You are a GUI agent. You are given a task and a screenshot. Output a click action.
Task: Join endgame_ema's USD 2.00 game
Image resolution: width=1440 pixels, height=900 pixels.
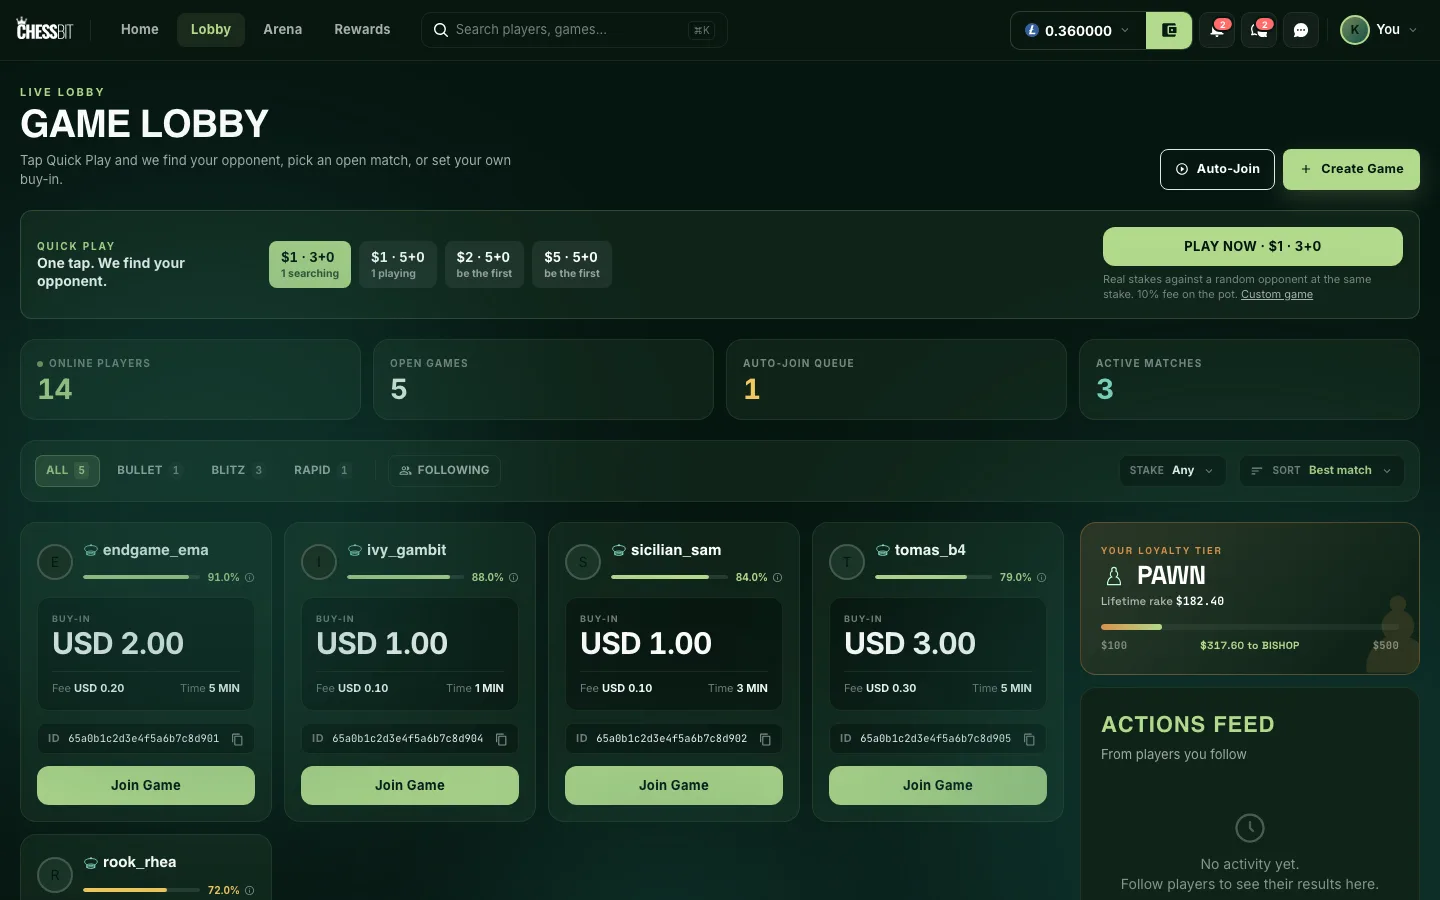(146, 785)
